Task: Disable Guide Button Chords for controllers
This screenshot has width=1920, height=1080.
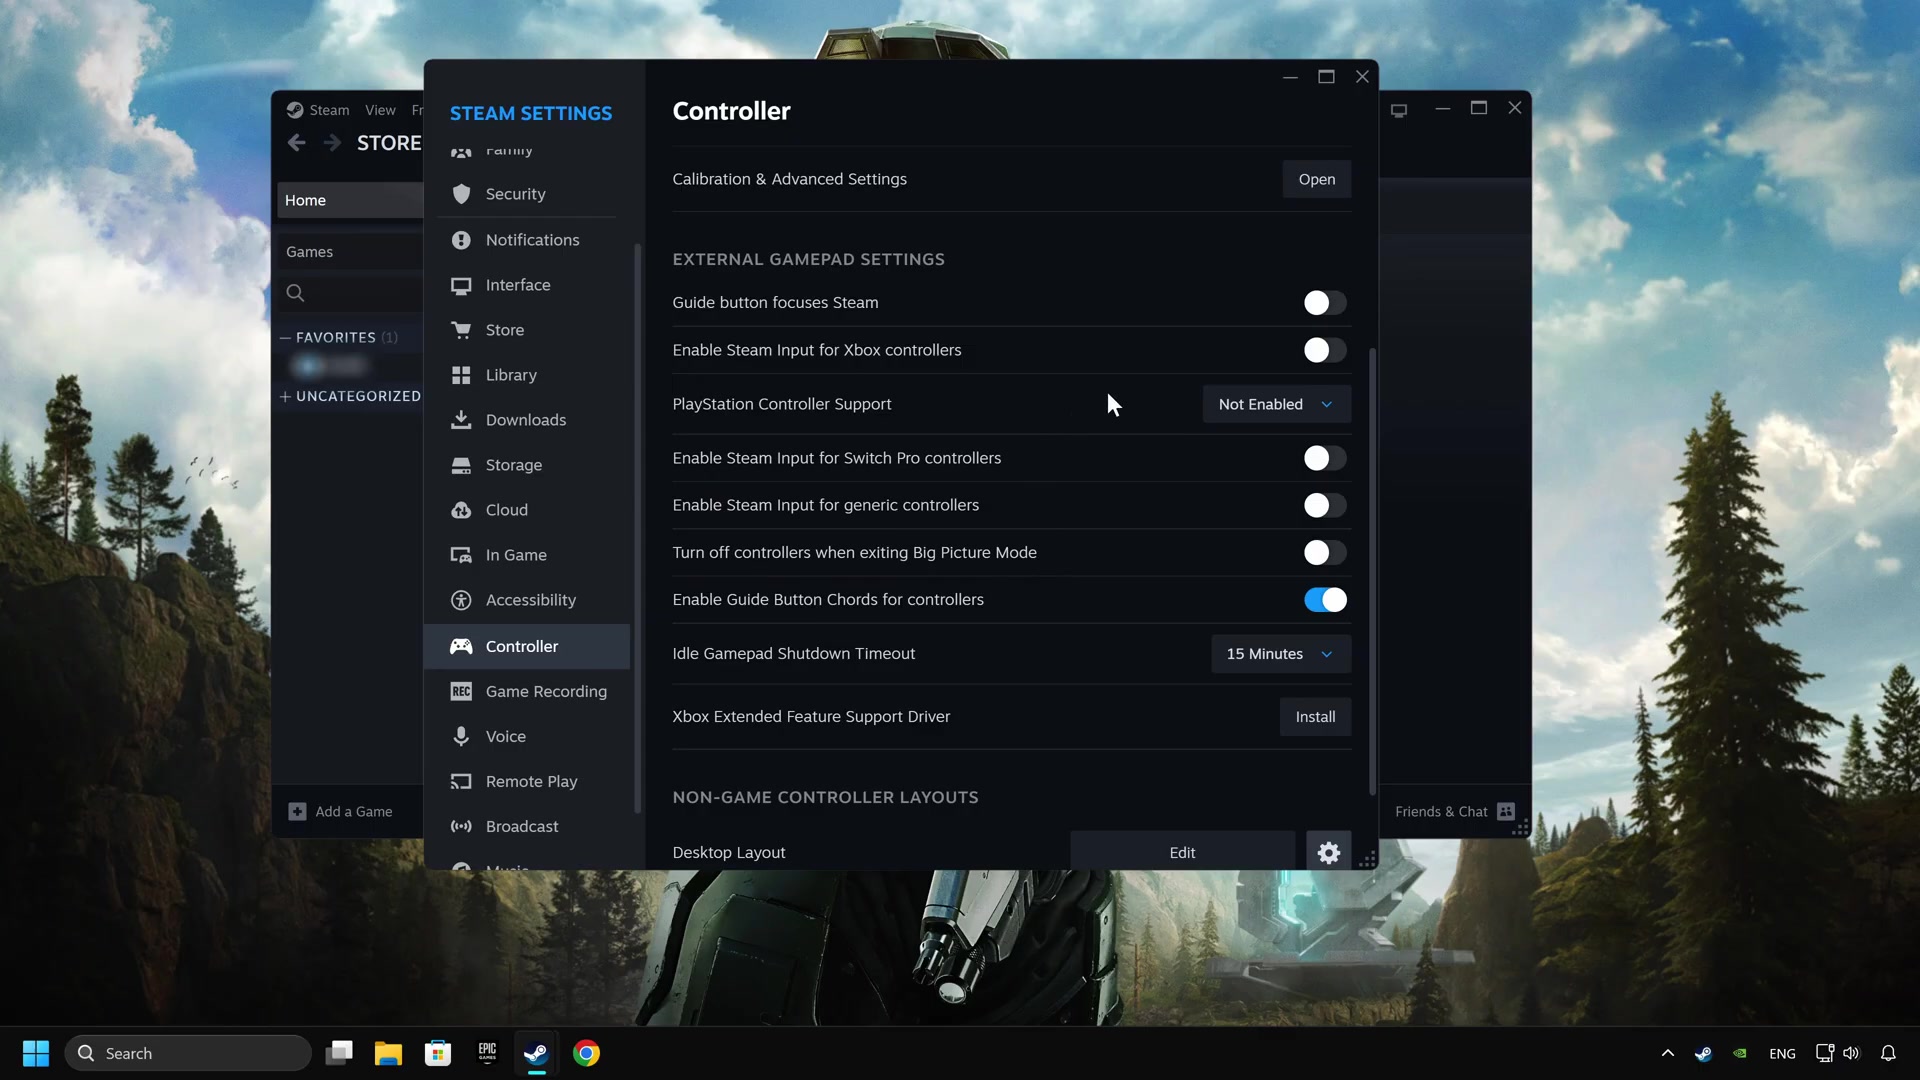Action: 1324,600
